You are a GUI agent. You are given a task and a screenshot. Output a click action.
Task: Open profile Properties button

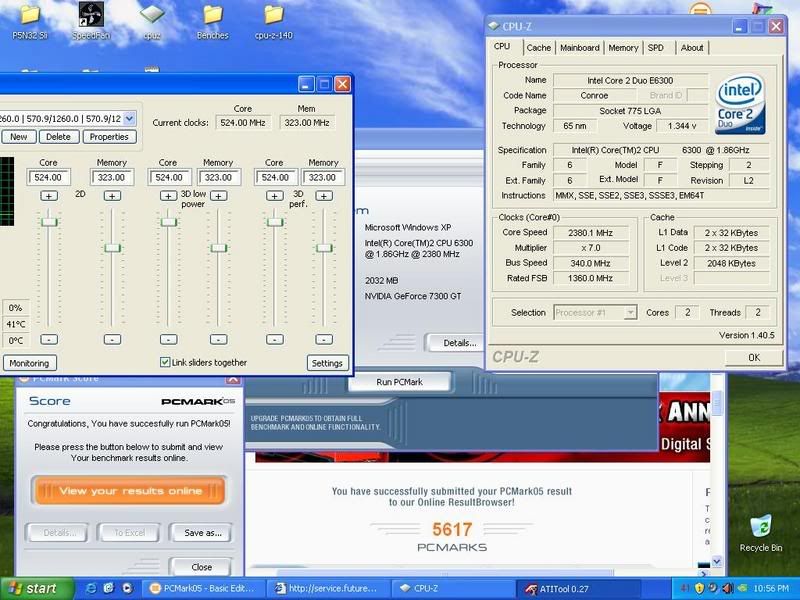tap(109, 137)
